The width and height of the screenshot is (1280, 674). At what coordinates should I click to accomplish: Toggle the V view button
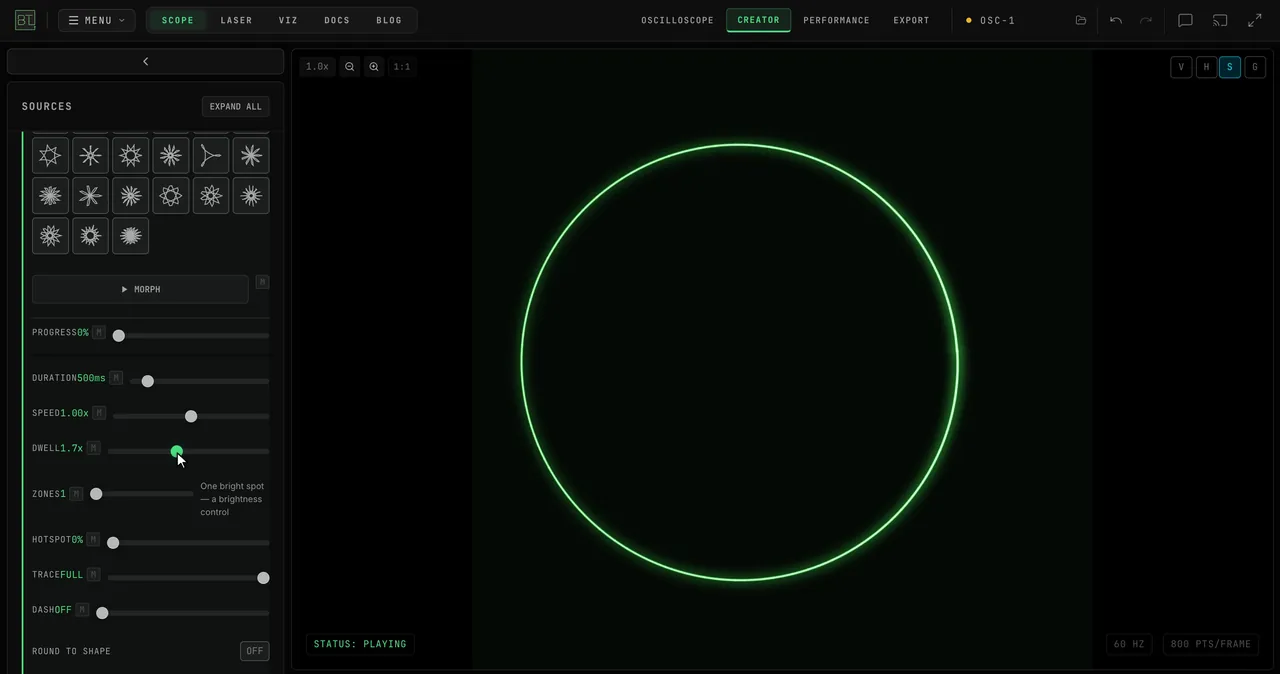1181,67
